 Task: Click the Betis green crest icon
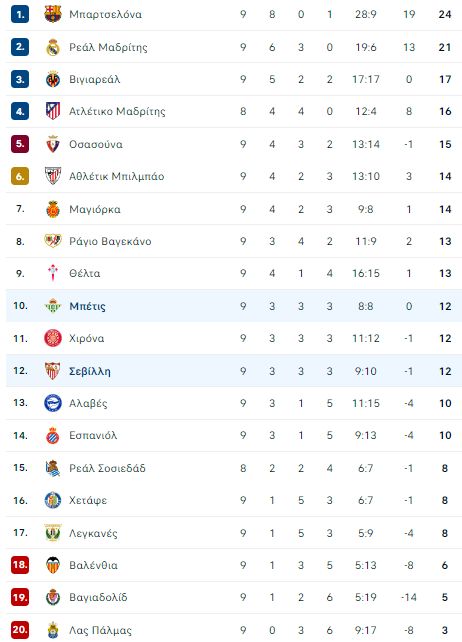(53, 306)
